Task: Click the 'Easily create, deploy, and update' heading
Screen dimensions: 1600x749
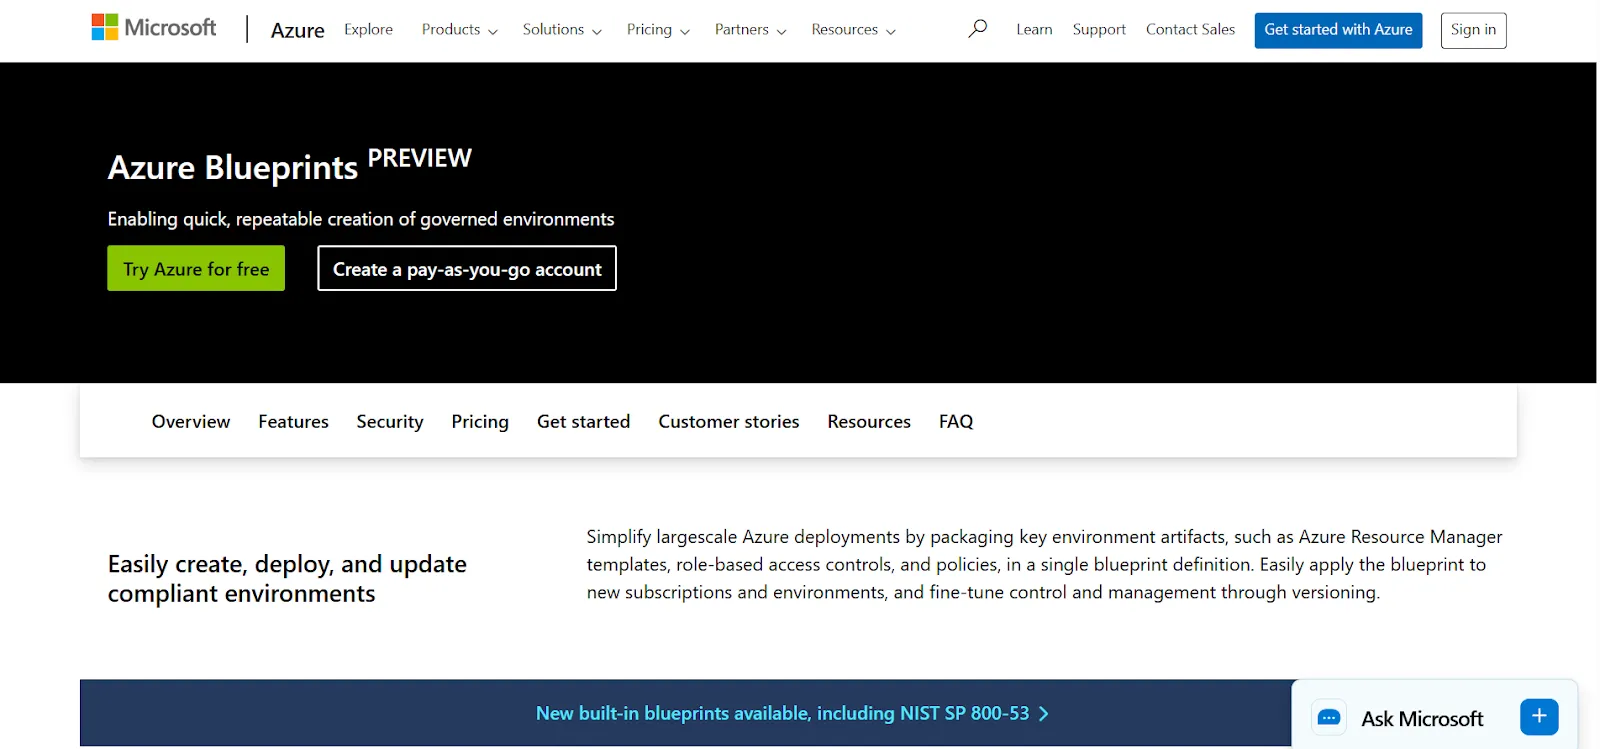Action: coord(287,578)
